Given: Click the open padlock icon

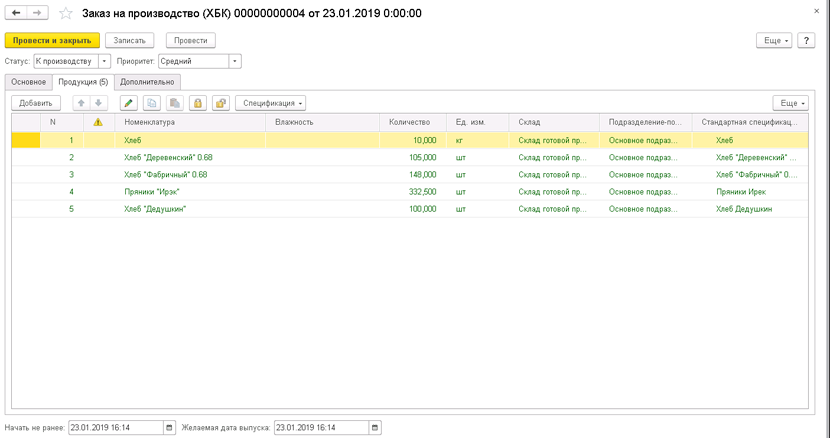Looking at the screenshot, I should [x=221, y=103].
